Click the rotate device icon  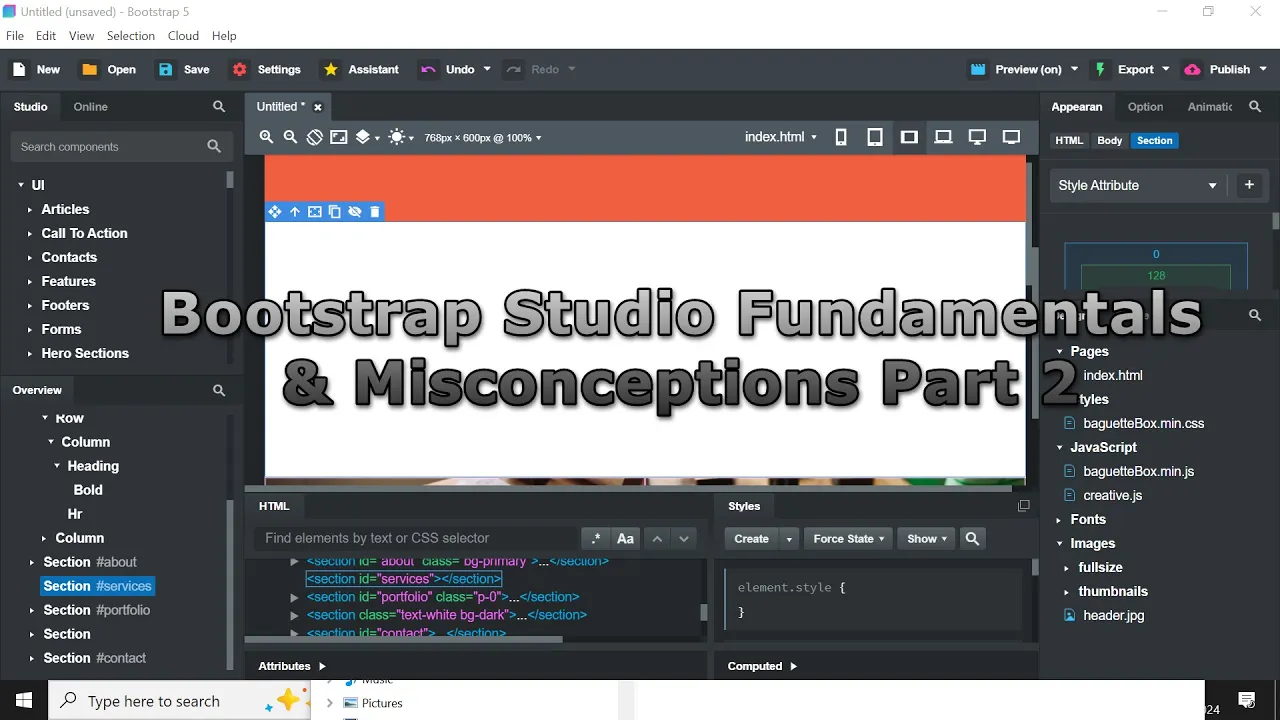tap(314, 137)
